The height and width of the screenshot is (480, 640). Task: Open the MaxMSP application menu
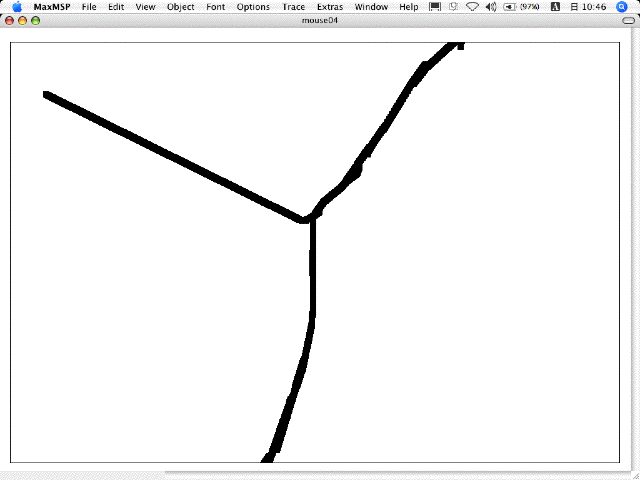[52, 7]
